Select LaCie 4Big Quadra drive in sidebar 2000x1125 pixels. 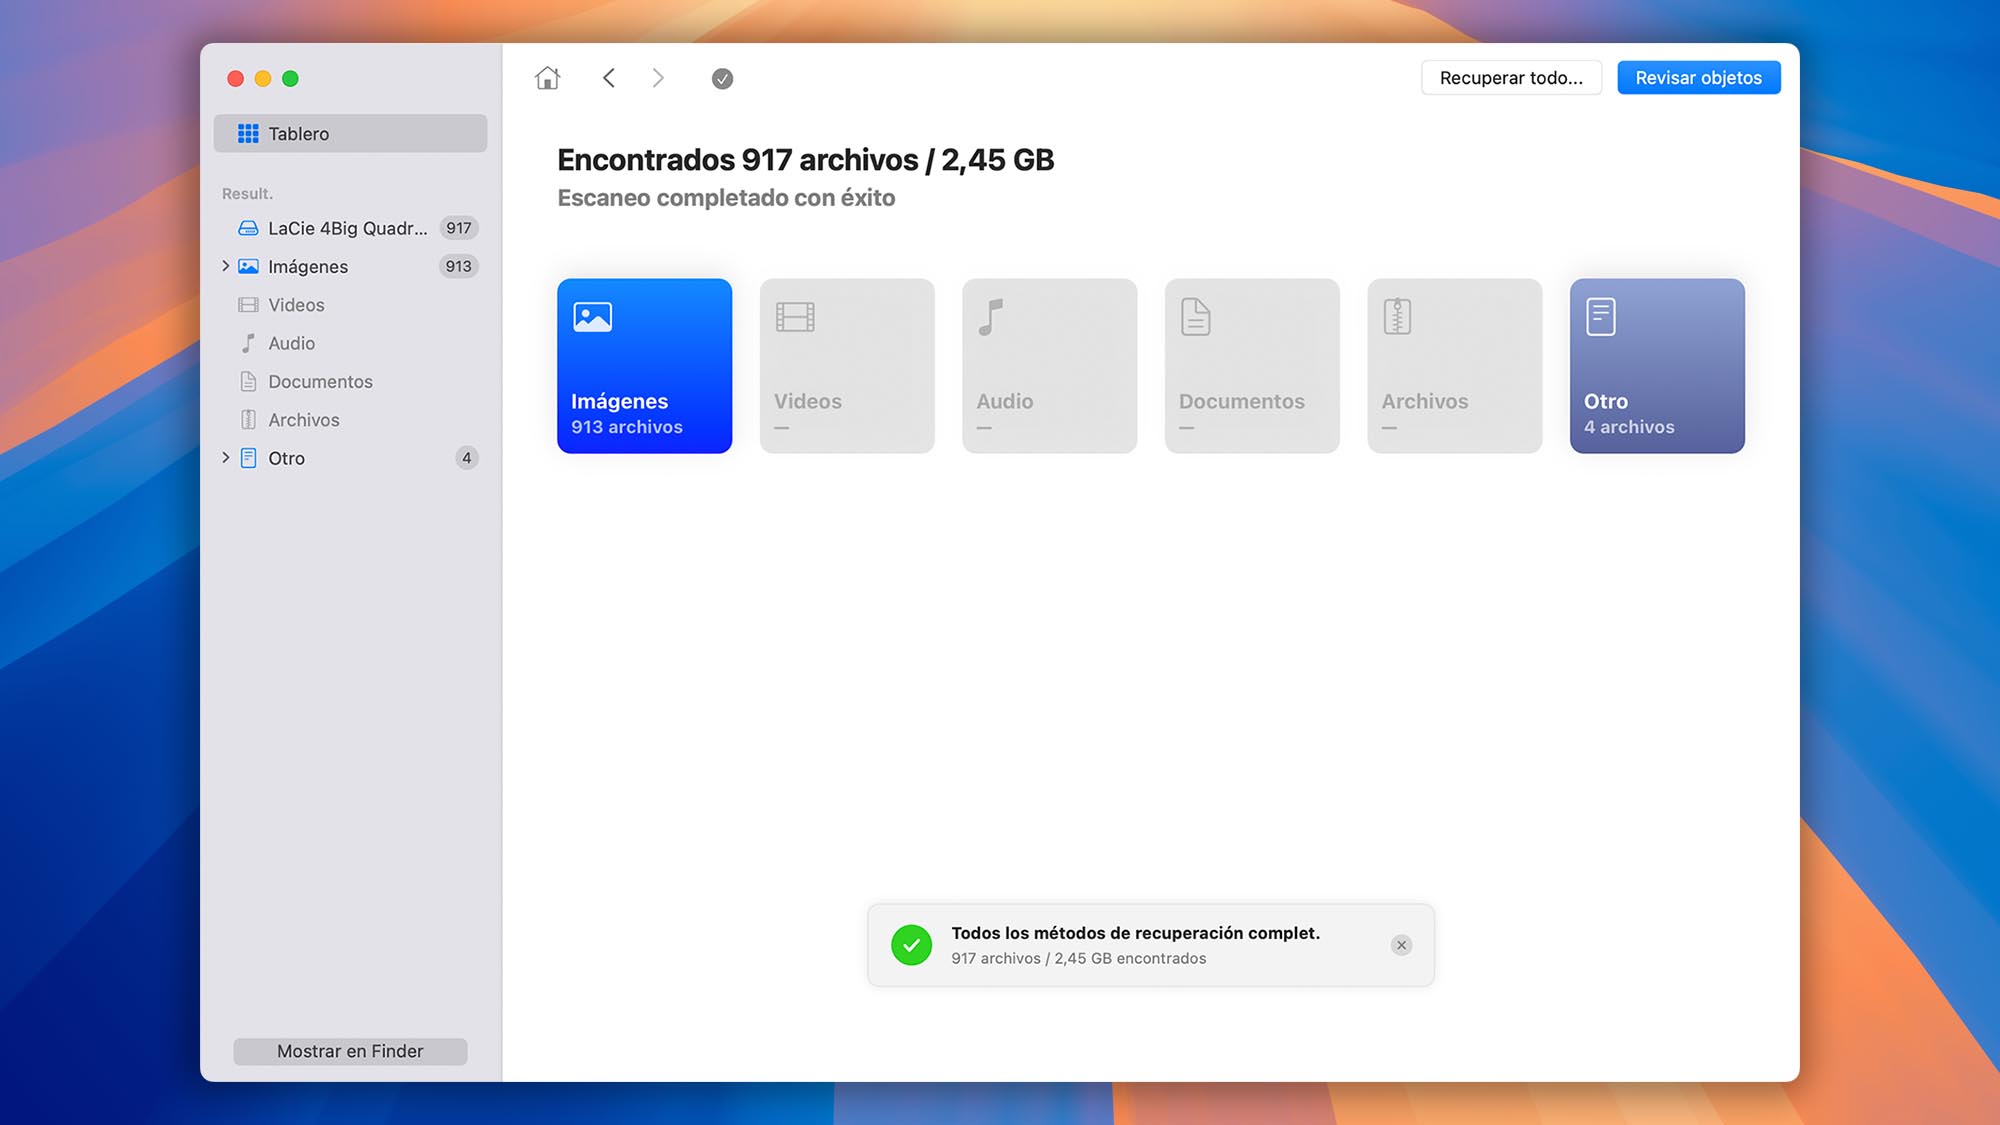(x=350, y=228)
